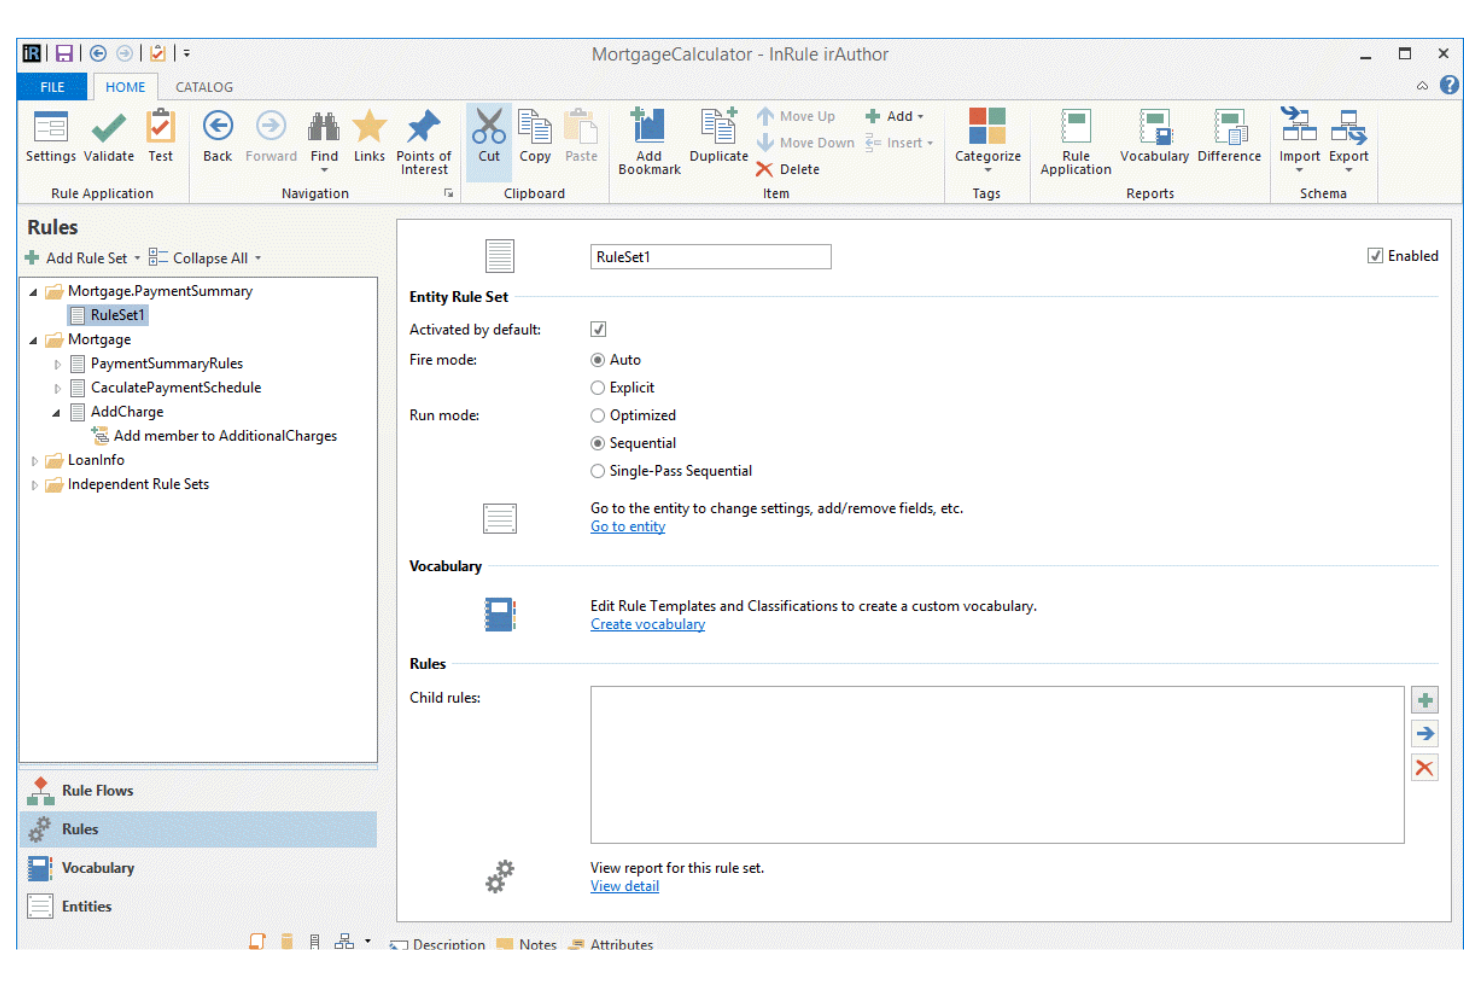Open the Categorize dropdown
The height and width of the screenshot is (987, 1480).
pyautogui.click(x=987, y=170)
